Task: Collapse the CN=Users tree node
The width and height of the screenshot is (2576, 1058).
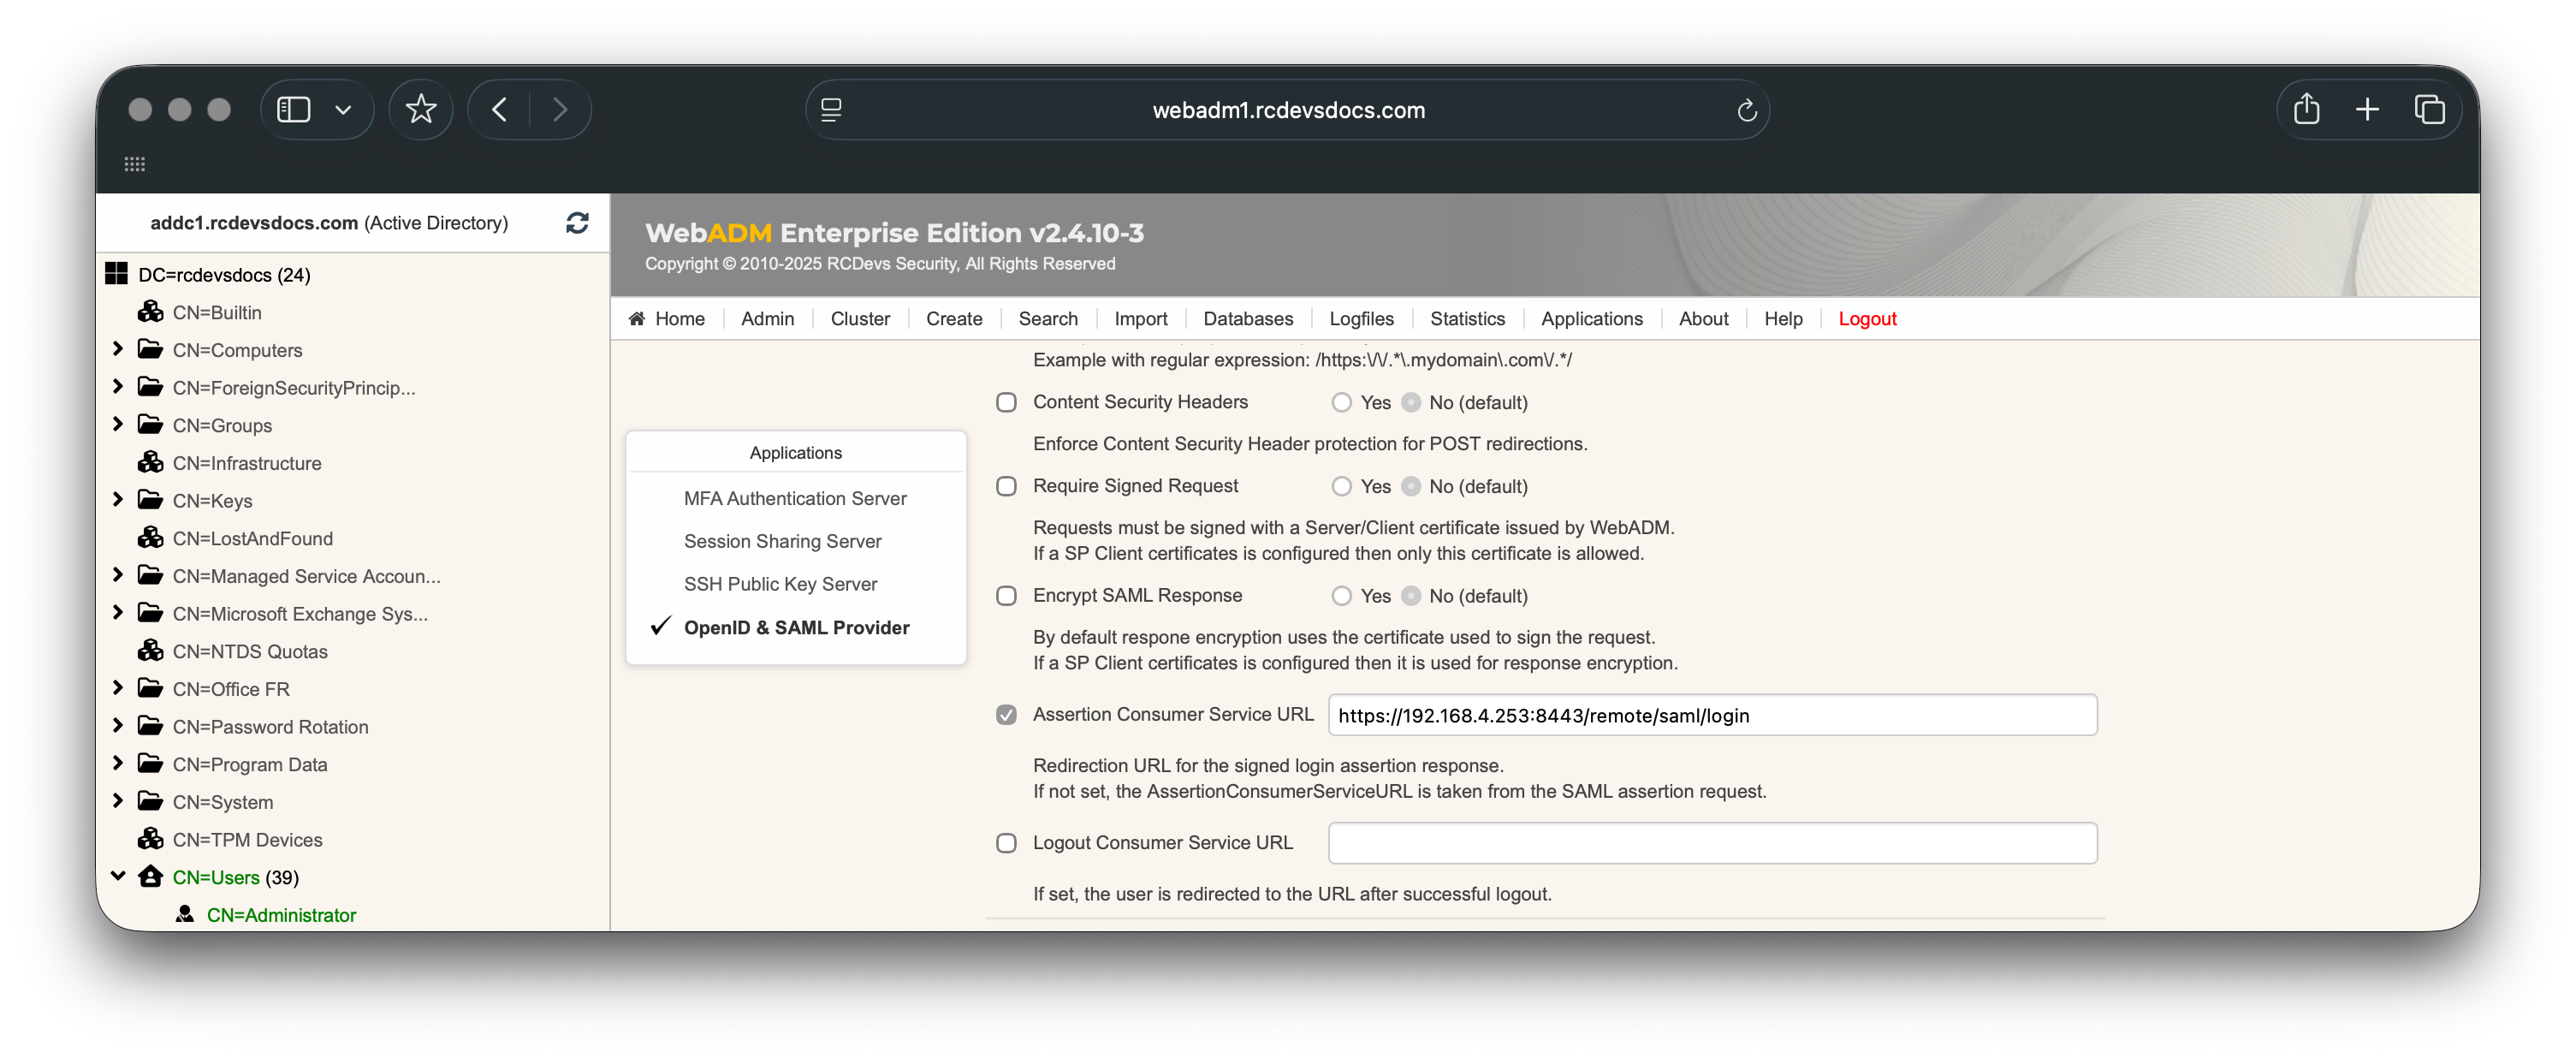Action: [118, 876]
